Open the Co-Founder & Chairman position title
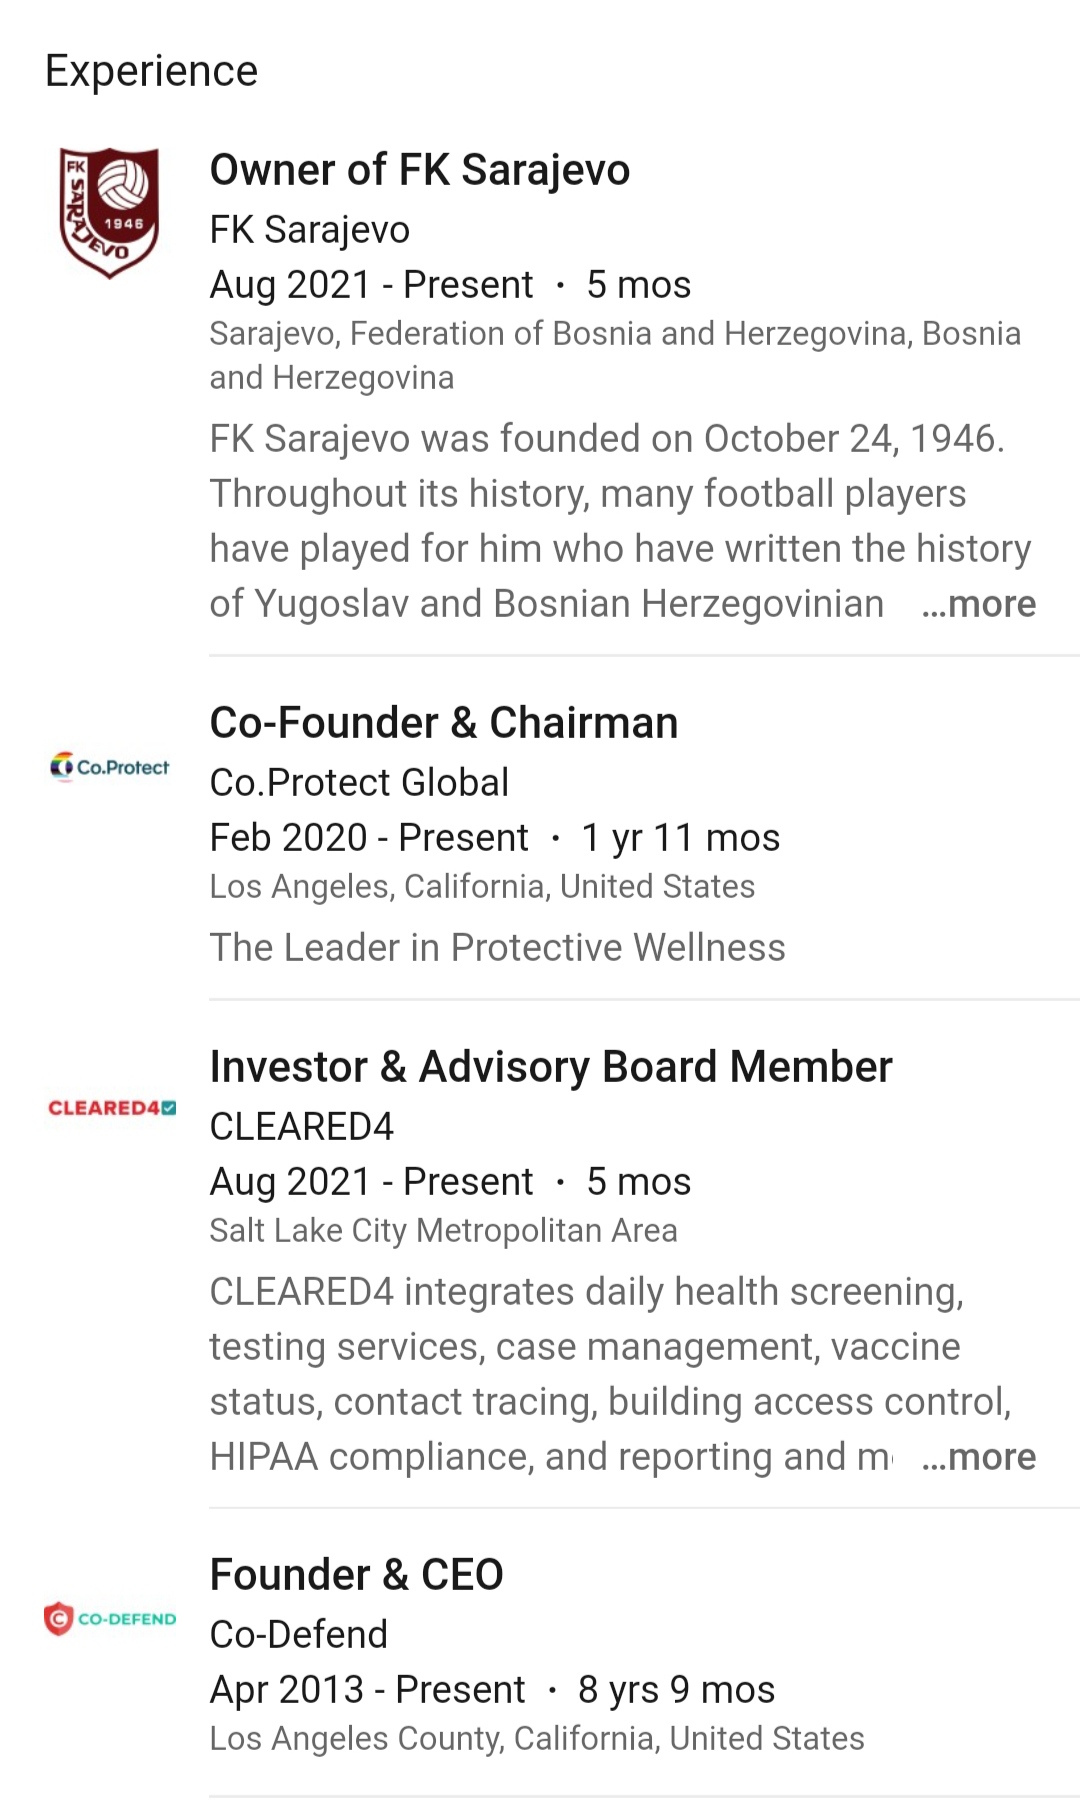The height and width of the screenshot is (1805, 1080). (444, 723)
